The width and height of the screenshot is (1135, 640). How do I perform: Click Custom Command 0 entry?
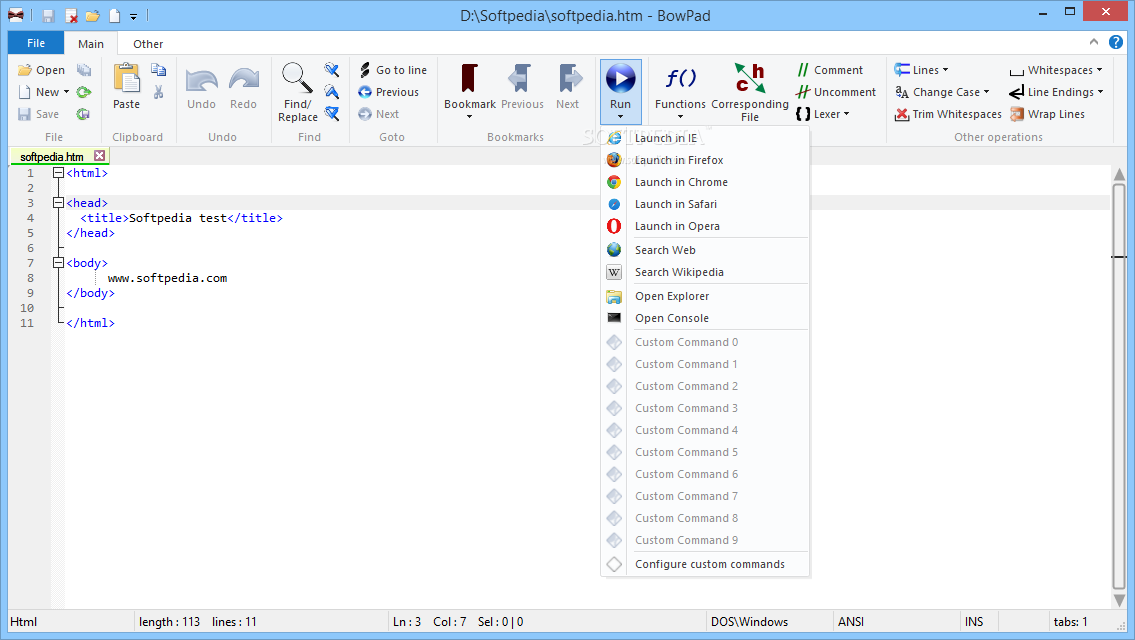(704, 342)
